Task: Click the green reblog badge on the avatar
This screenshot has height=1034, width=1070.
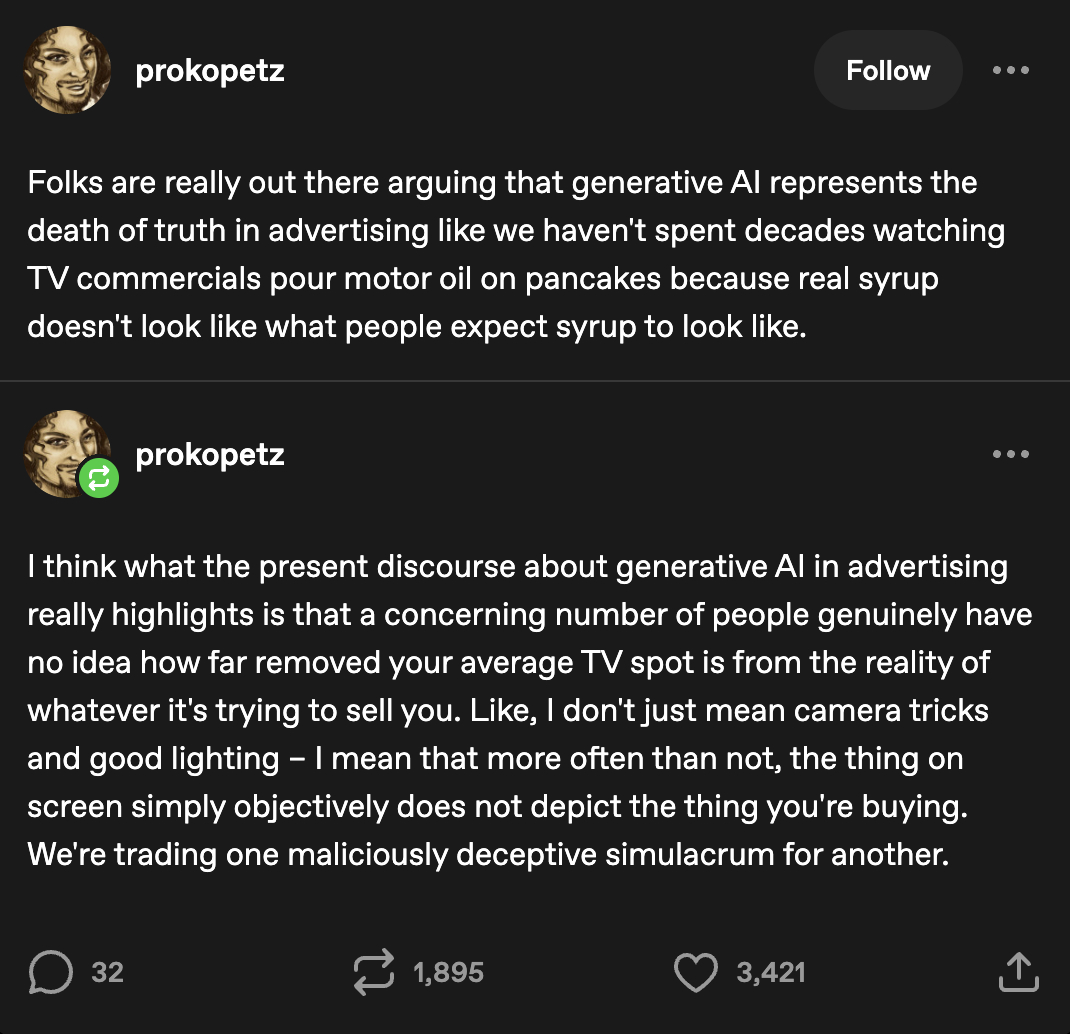Action: coord(98,479)
